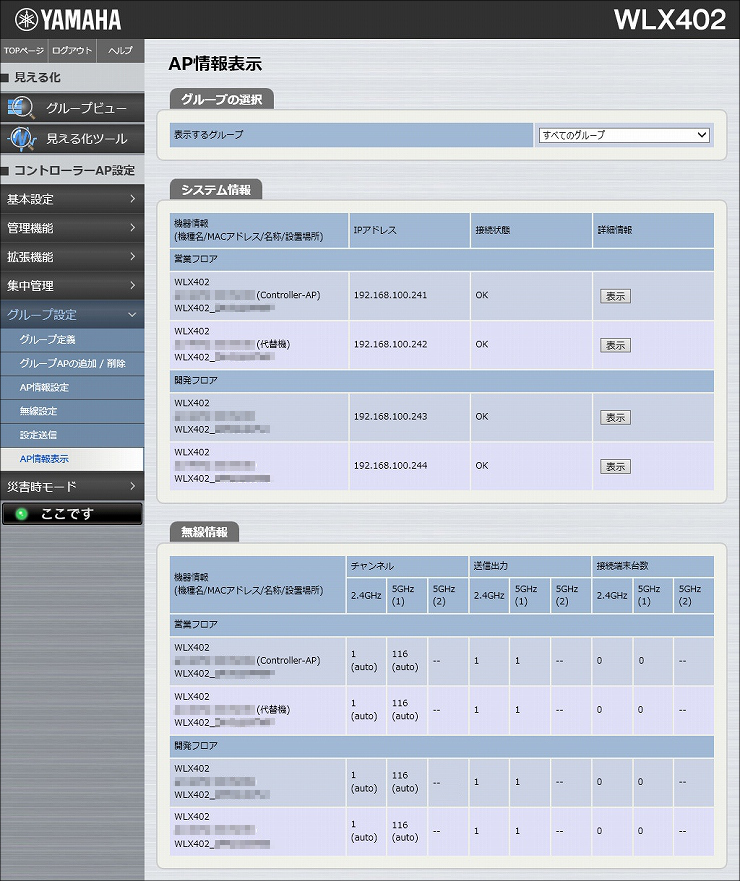The image size is (740, 881).
Task: Open 設定送信 submenu item
Action: (x=72, y=435)
